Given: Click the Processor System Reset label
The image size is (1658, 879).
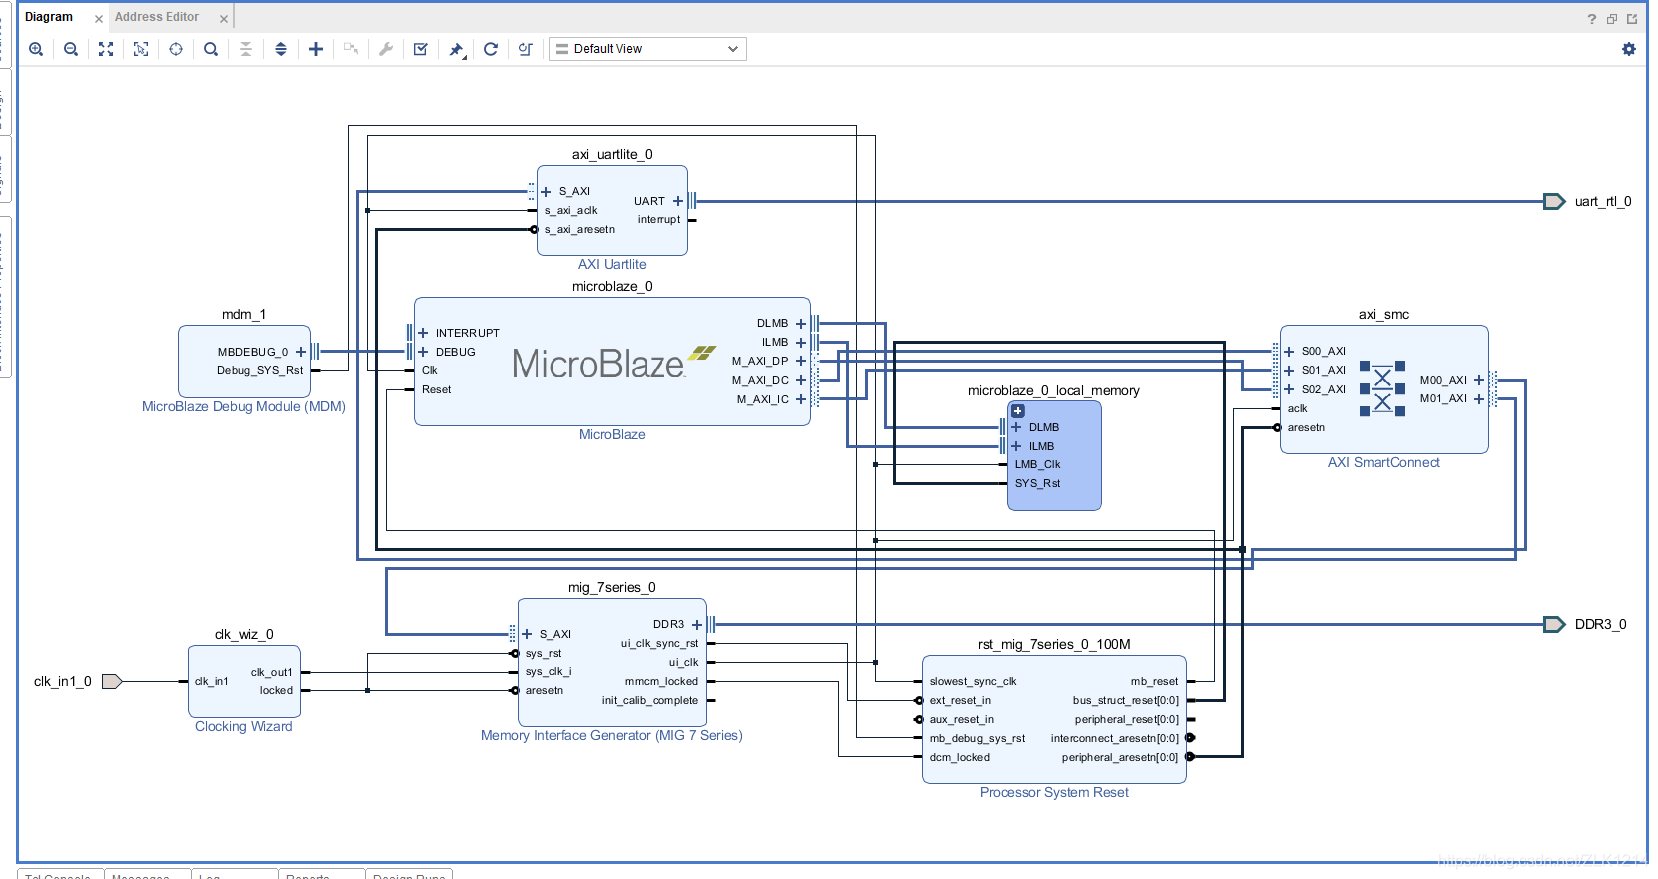Looking at the screenshot, I should 1054,793.
